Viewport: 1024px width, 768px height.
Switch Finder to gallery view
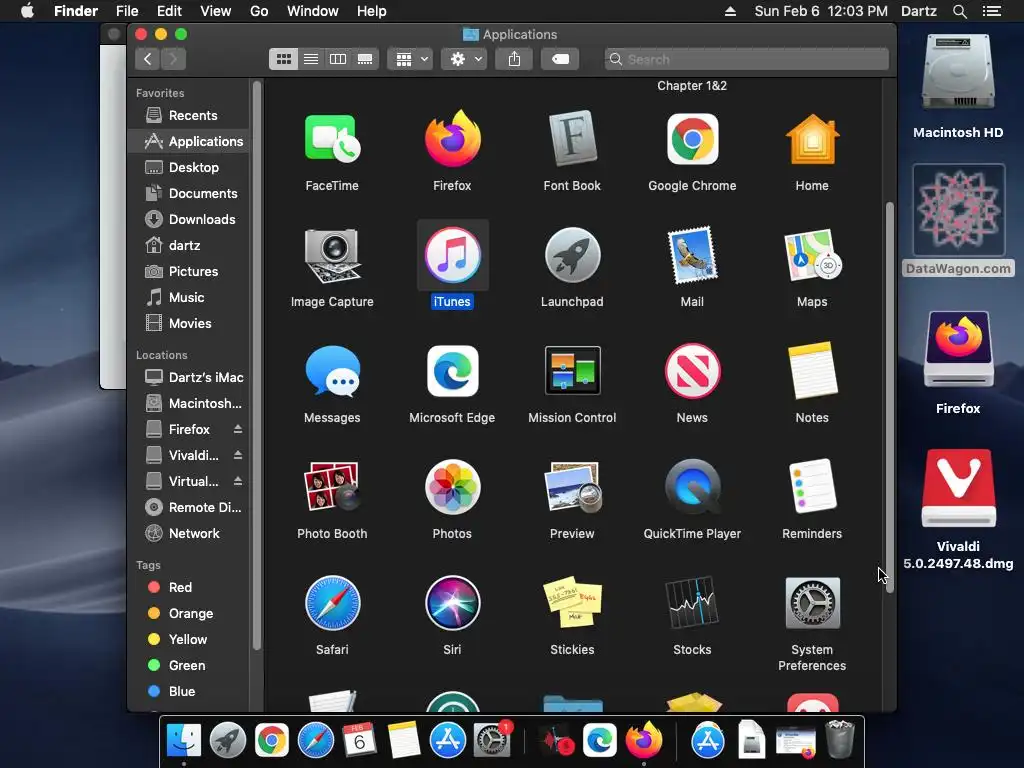click(x=365, y=59)
